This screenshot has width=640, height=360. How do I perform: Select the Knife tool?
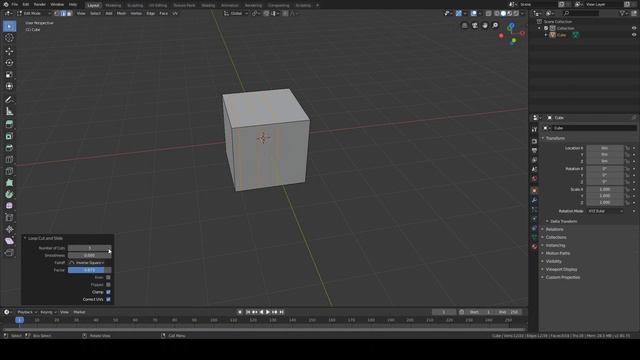(9, 171)
